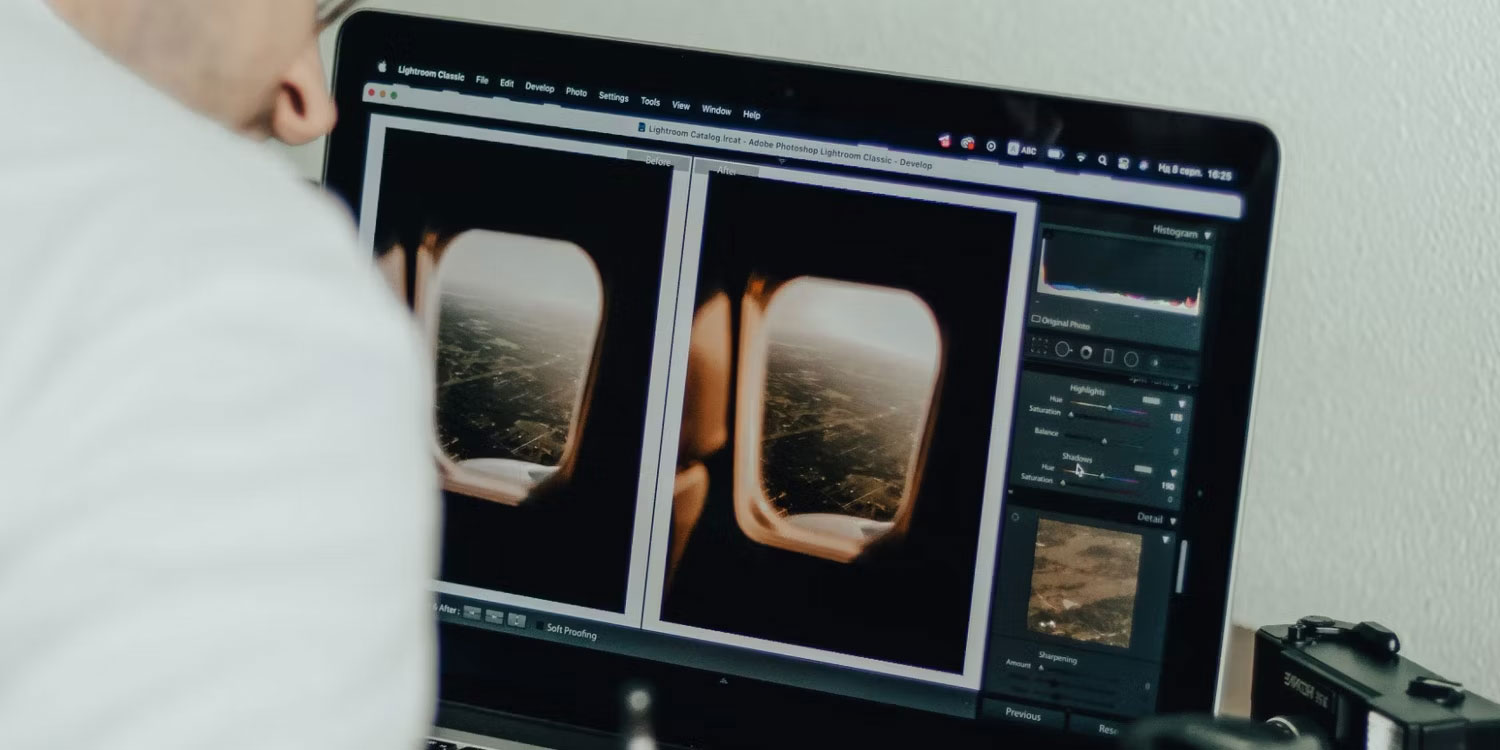1500x750 pixels.
Task: Click the Highlights Hue value field
Action: (x=1175, y=417)
